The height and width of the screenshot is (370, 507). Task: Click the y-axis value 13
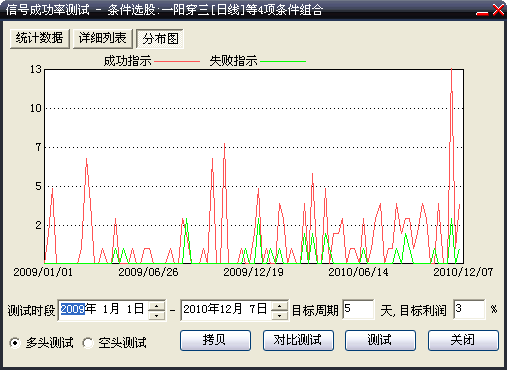point(36,69)
